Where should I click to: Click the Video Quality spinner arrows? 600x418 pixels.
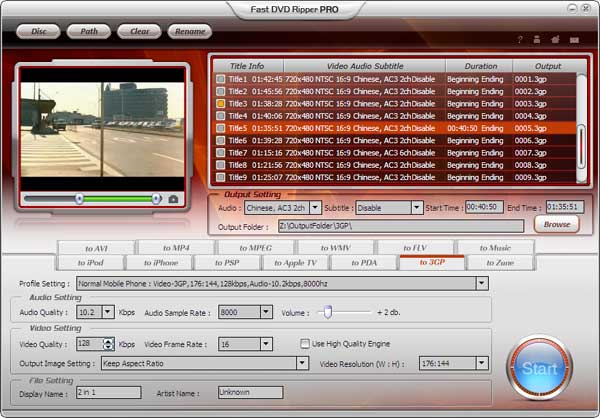[x=109, y=344]
